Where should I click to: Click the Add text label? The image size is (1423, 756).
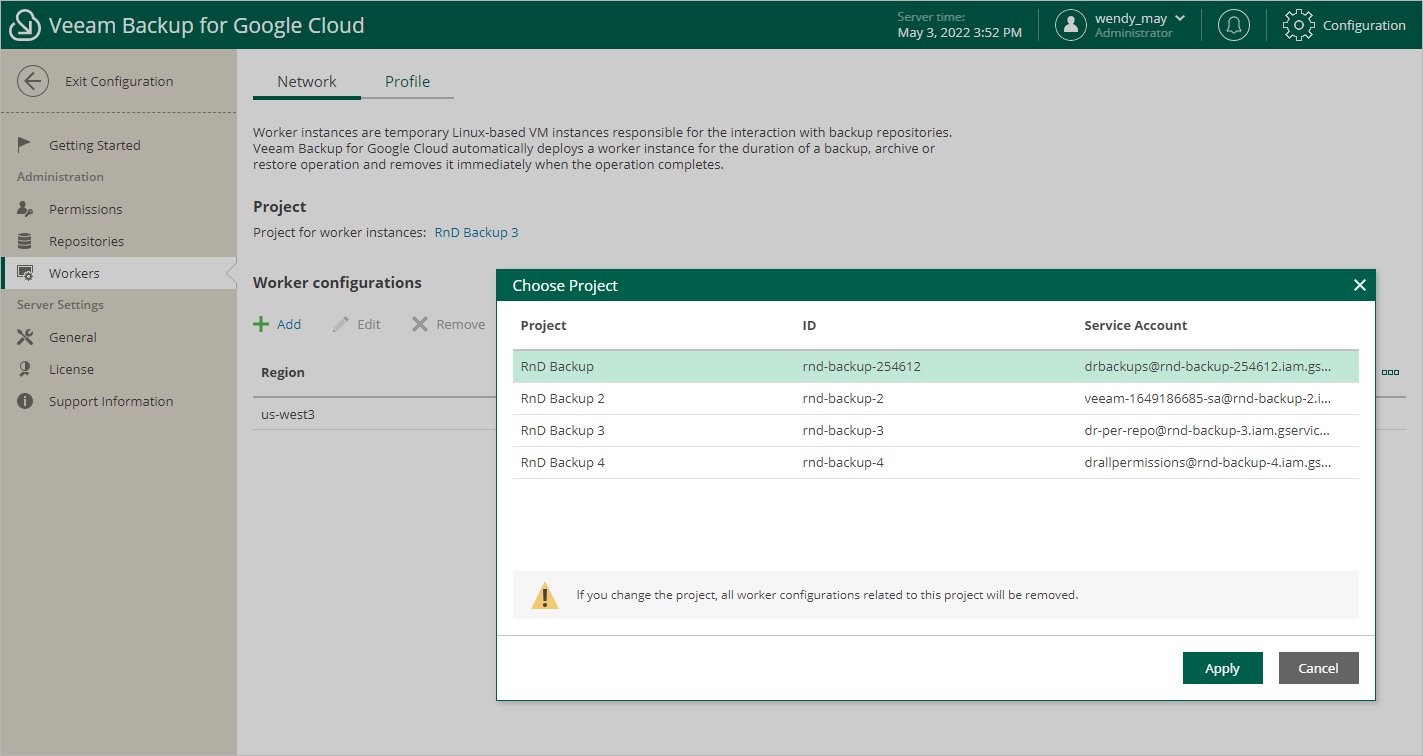point(289,324)
